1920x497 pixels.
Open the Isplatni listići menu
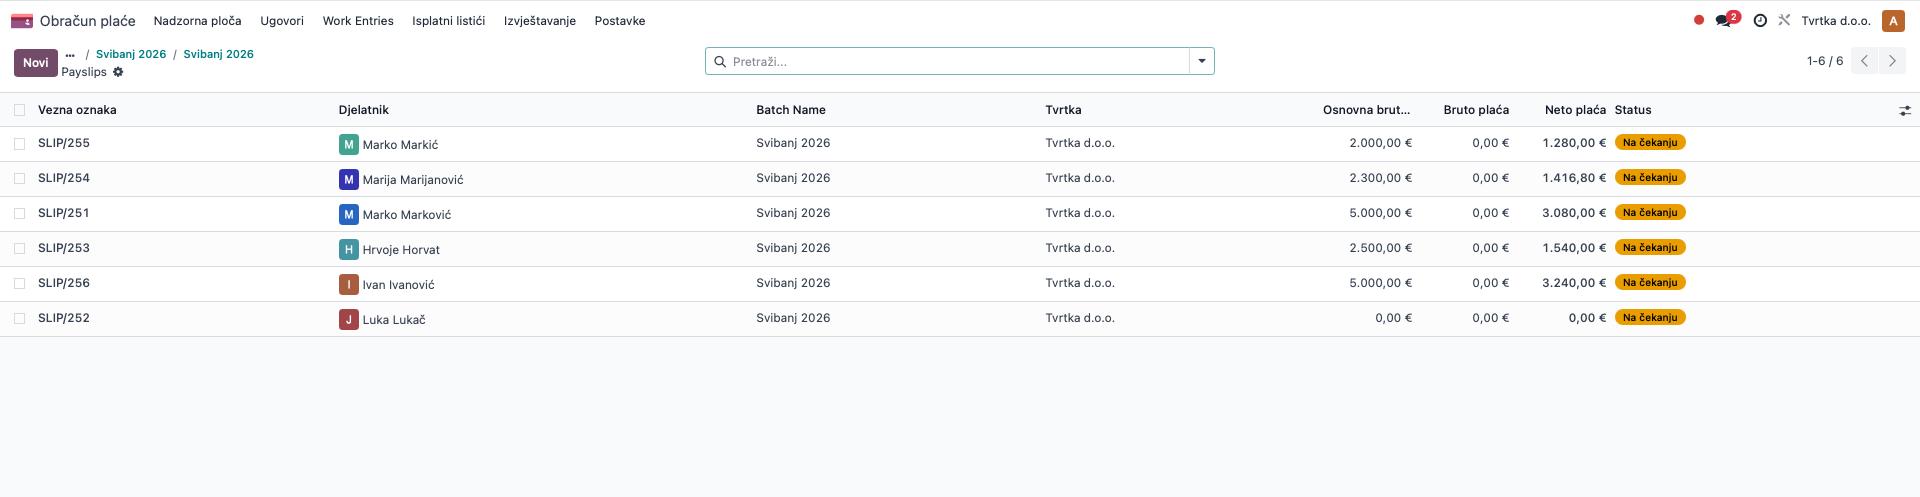(449, 21)
